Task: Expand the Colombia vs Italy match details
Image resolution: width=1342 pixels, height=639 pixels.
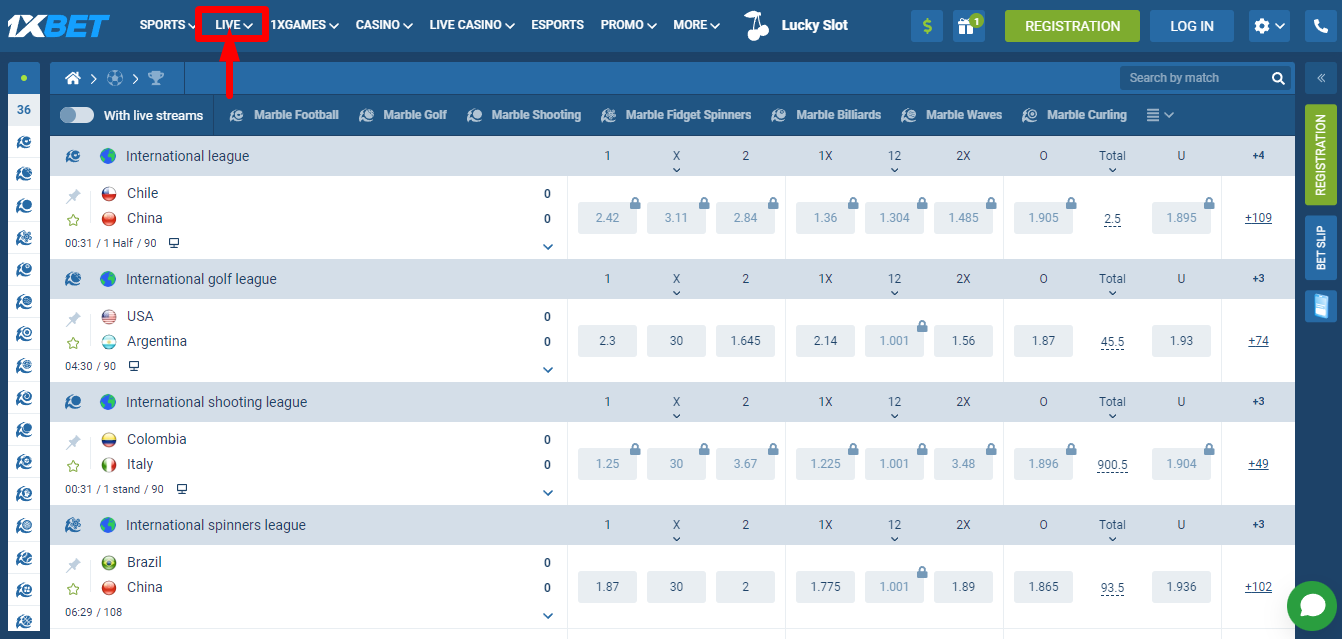Action: click(548, 493)
